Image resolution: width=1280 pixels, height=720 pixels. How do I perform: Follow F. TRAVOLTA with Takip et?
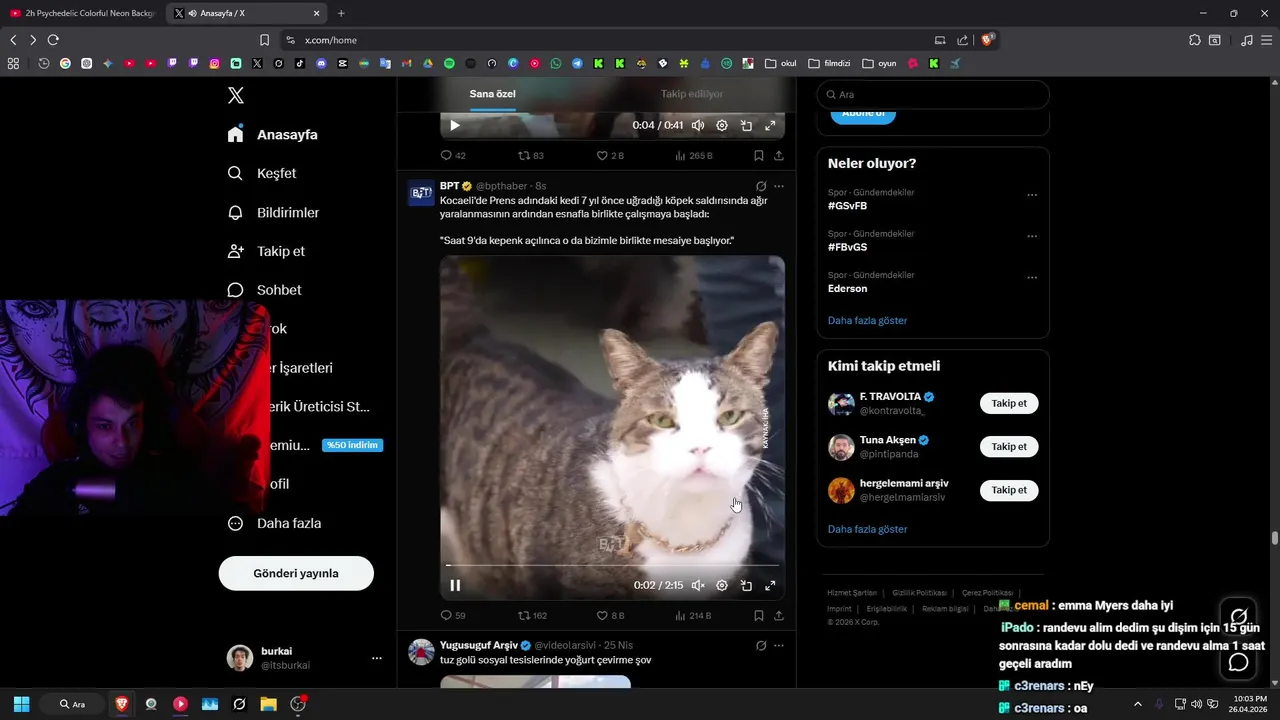(1009, 403)
